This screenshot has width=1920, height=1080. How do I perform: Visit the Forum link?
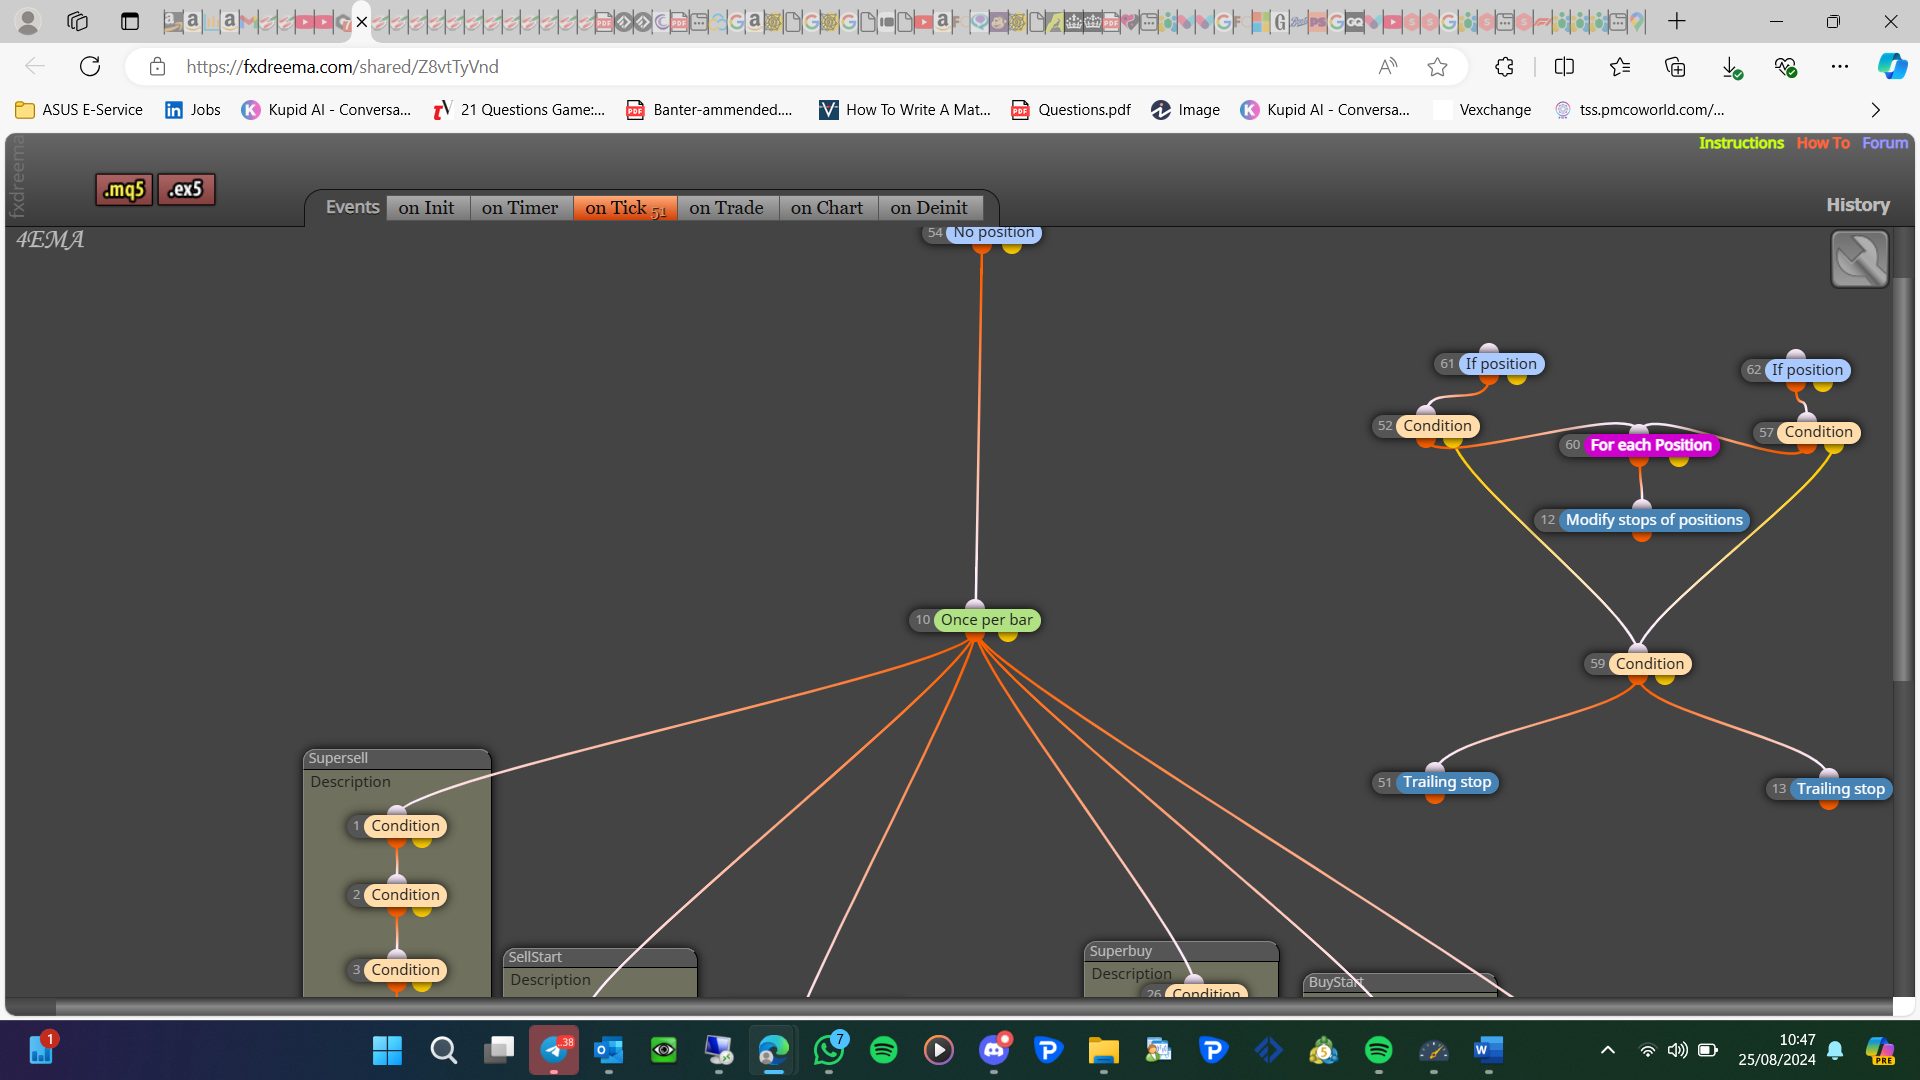[1885, 143]
